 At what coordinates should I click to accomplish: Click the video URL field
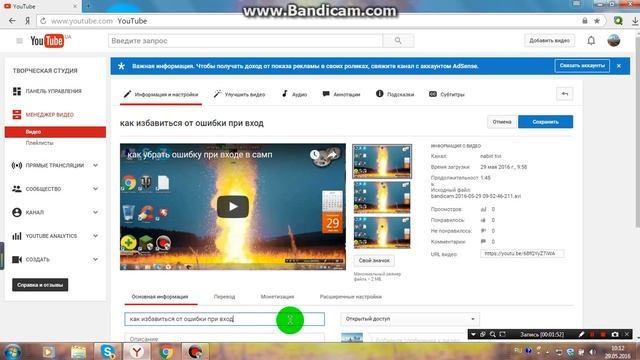[x=522, y=253]
